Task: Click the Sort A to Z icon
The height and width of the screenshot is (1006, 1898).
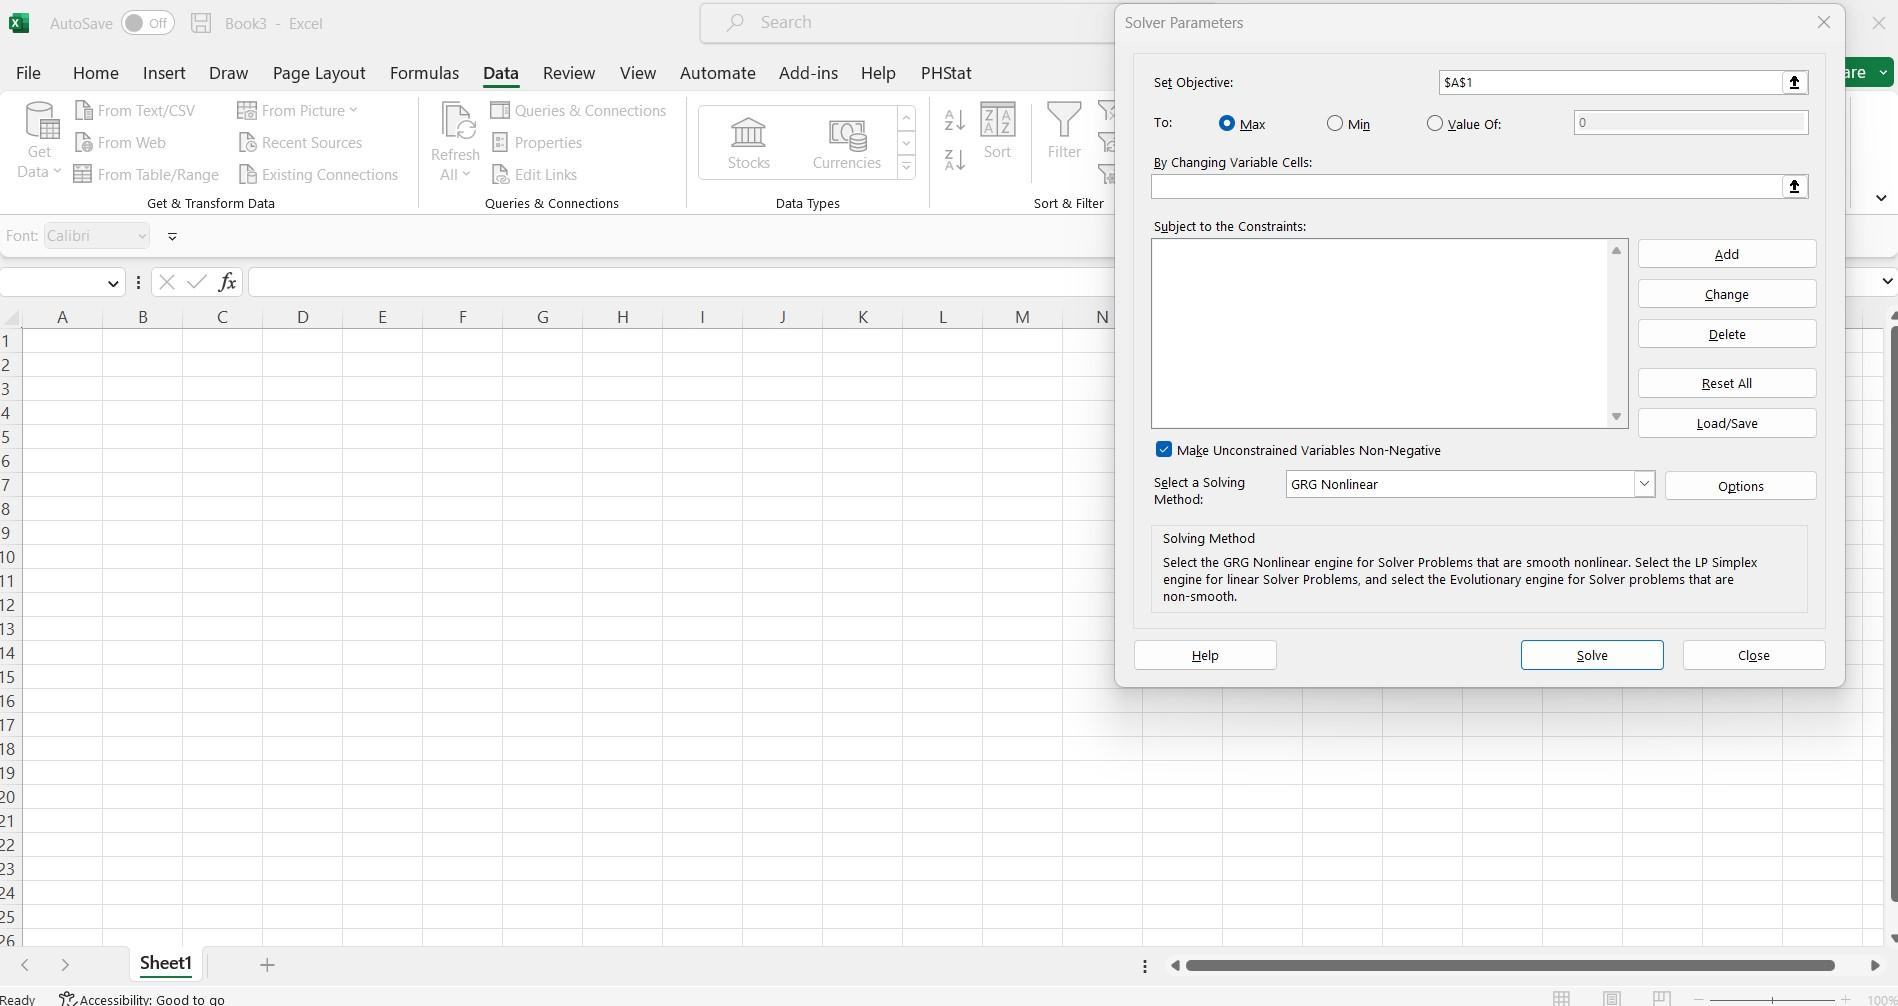Action: 953,119
